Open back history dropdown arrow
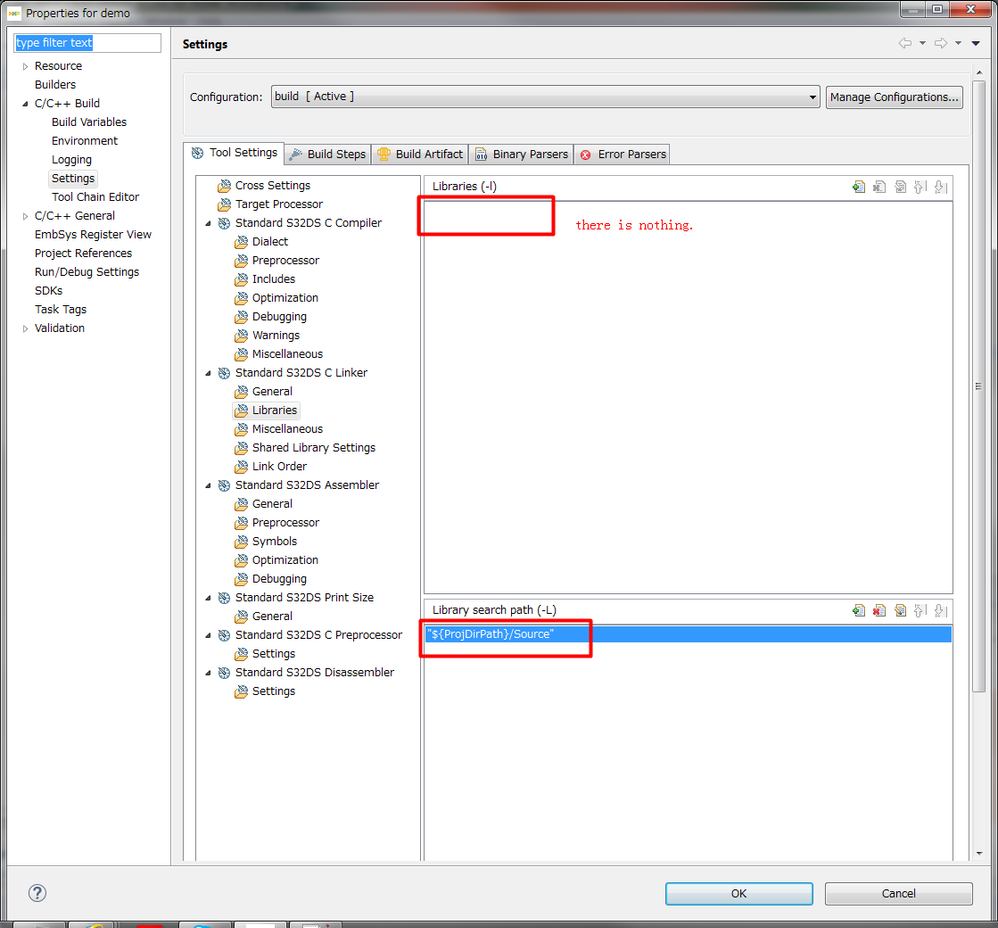Screen dimensions: 998x928 [x=922, y=43]
